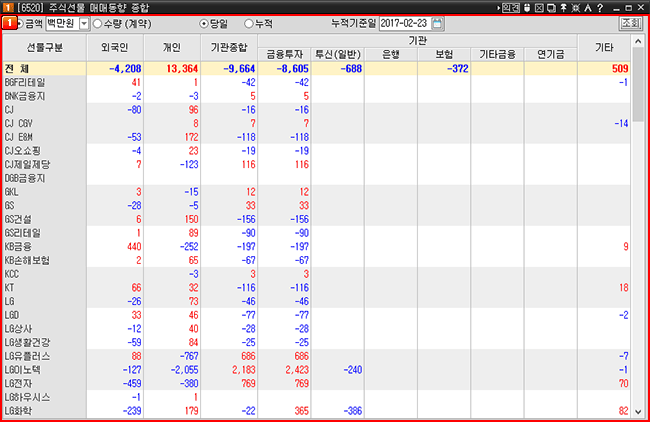
Task: Select the BNK금융지 row label
Action: pos(25,96)
